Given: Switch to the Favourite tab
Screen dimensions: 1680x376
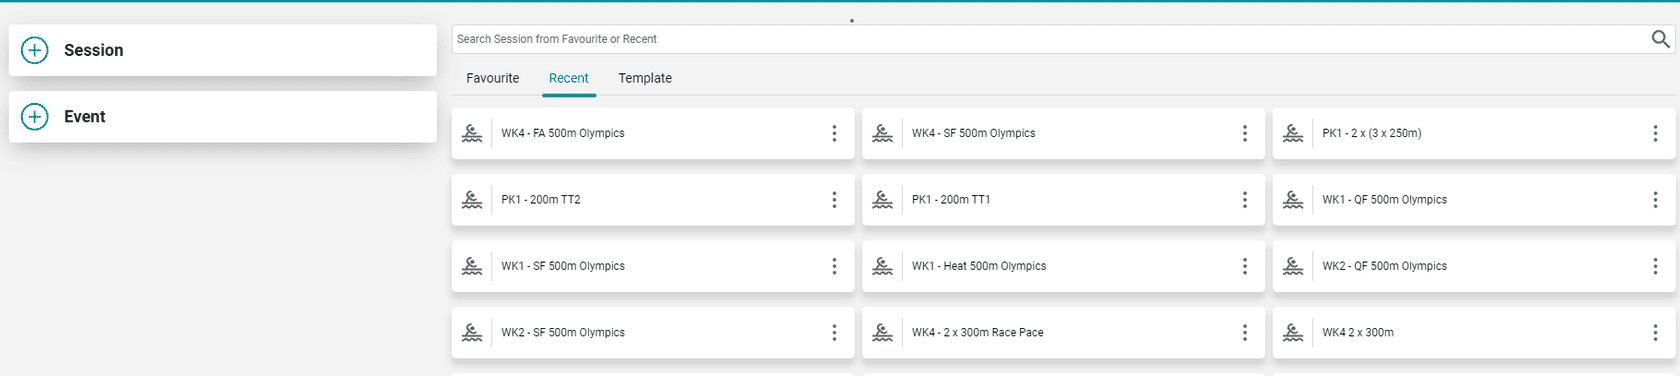Looking at the screenshot, I should coord(493,78).
